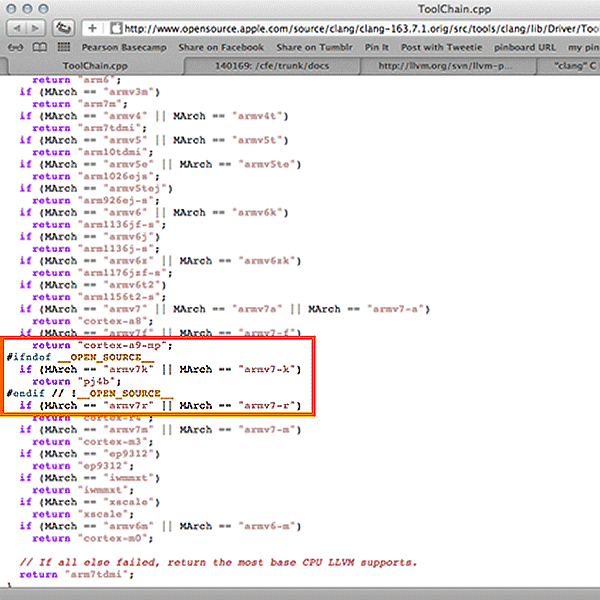Go back to the previous page
The height and width of the screenshot is (600, 600).
[x=17, y=28]
